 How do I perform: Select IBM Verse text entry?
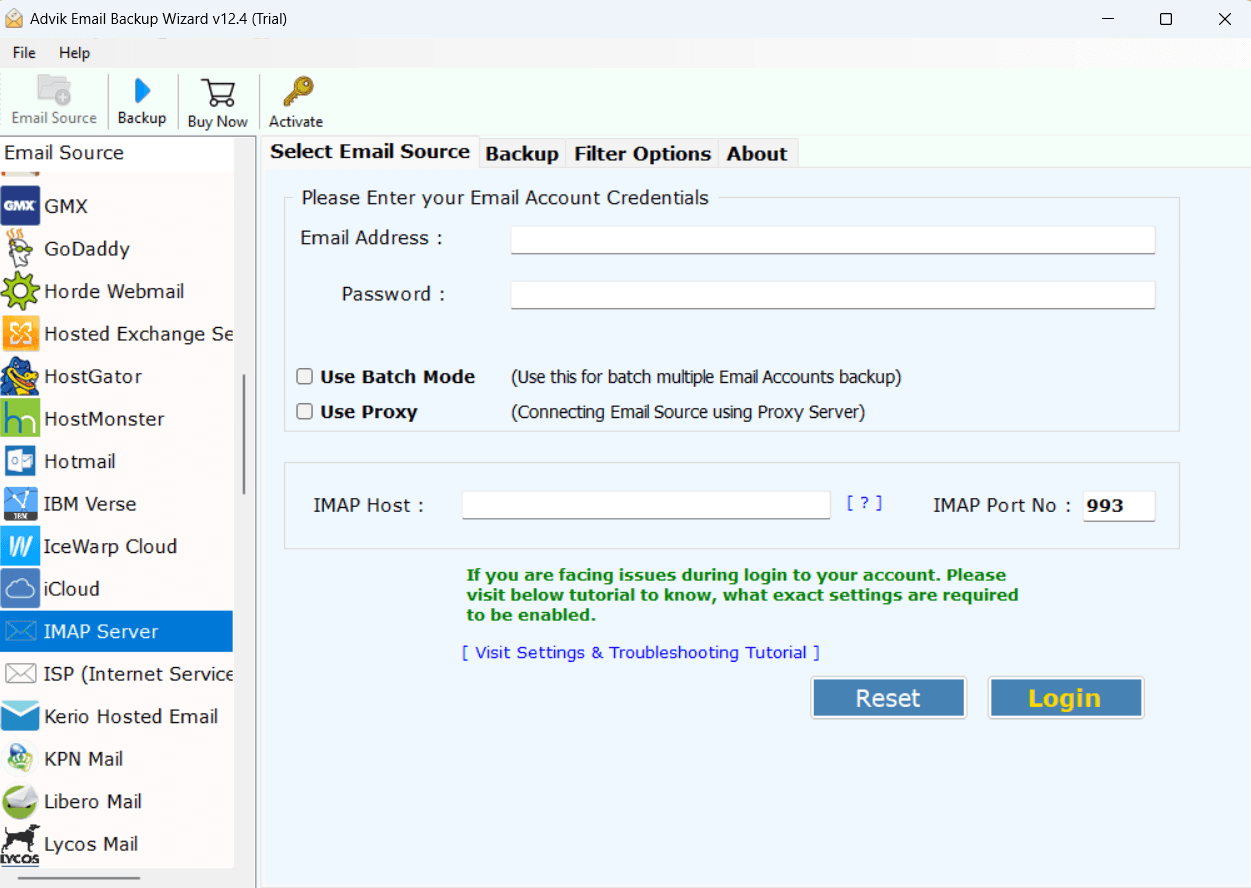pos(90,503)
